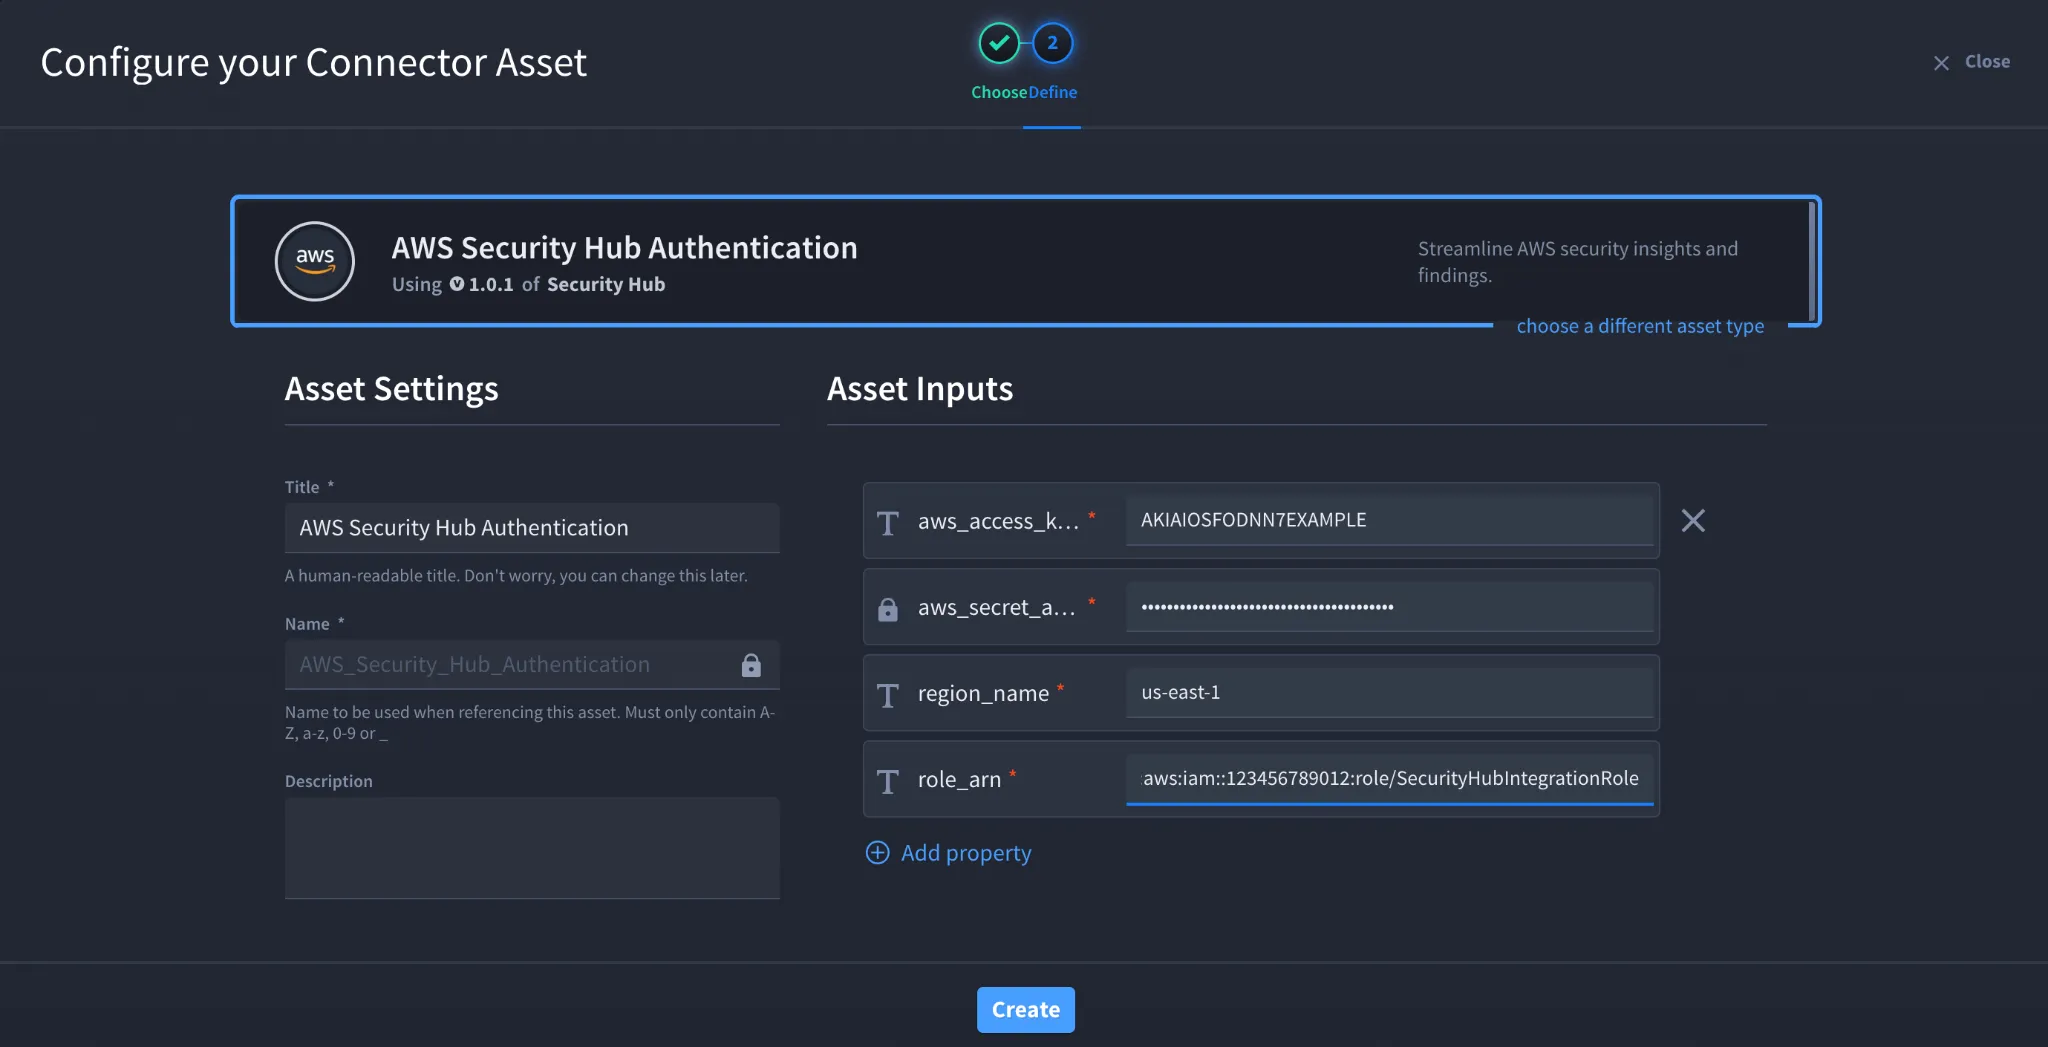Click the aws_access_k... property label

(998, 521)
